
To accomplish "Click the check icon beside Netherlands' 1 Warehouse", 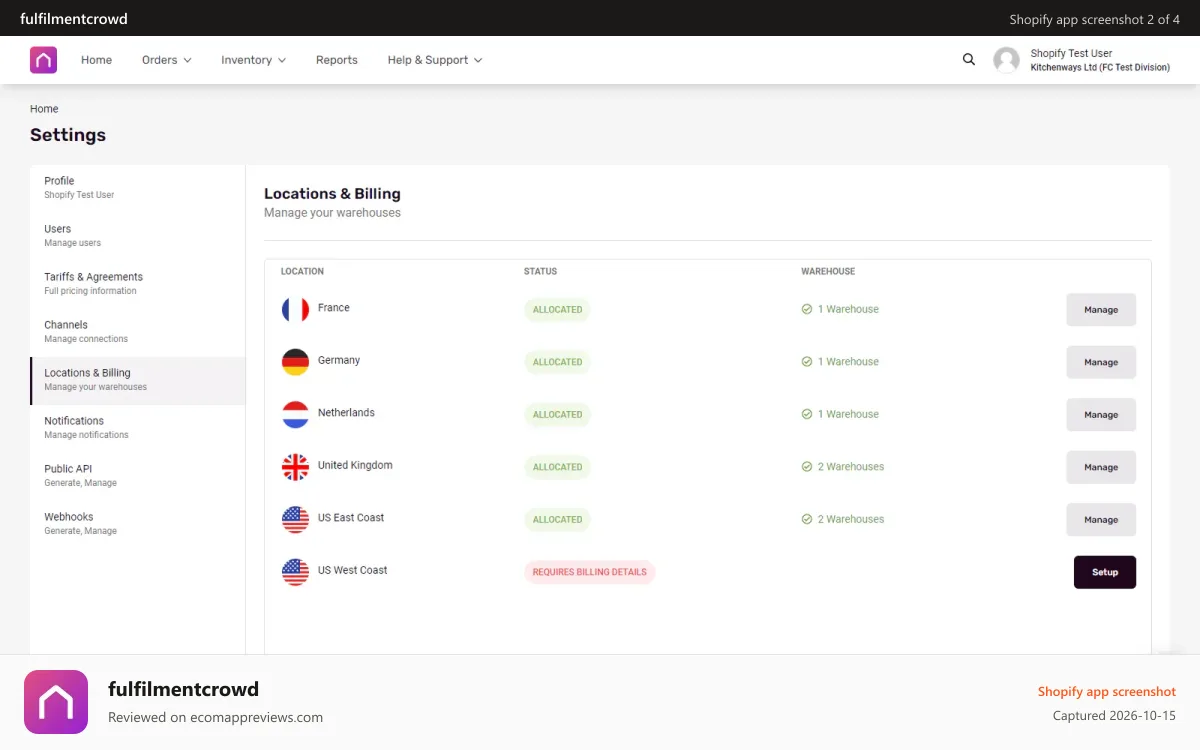I will tap(806, 414).
